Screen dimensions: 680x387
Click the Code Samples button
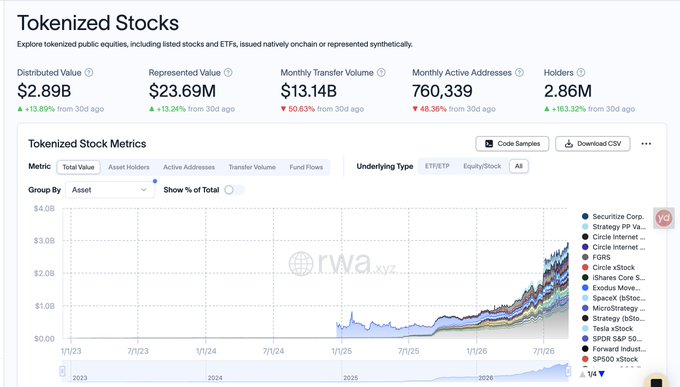click(512, 144)
